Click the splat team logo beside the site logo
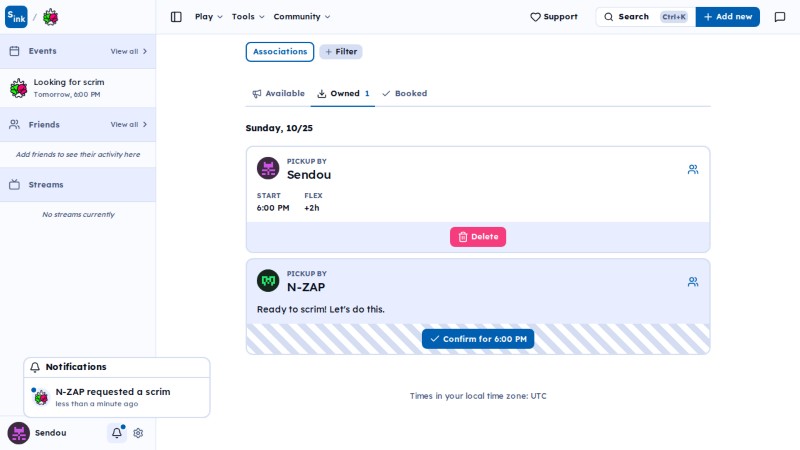800x450 pixels. tap(50, 17)
